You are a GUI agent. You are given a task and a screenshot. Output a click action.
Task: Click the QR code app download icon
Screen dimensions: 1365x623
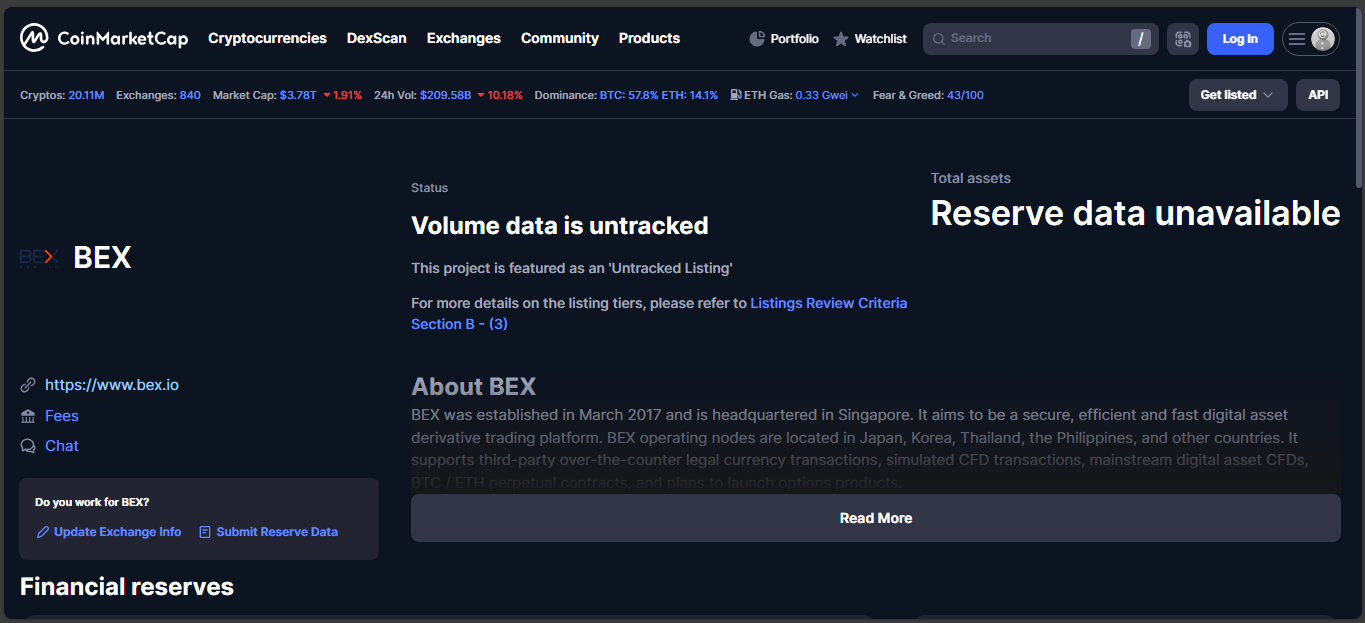click(1183, 39)
